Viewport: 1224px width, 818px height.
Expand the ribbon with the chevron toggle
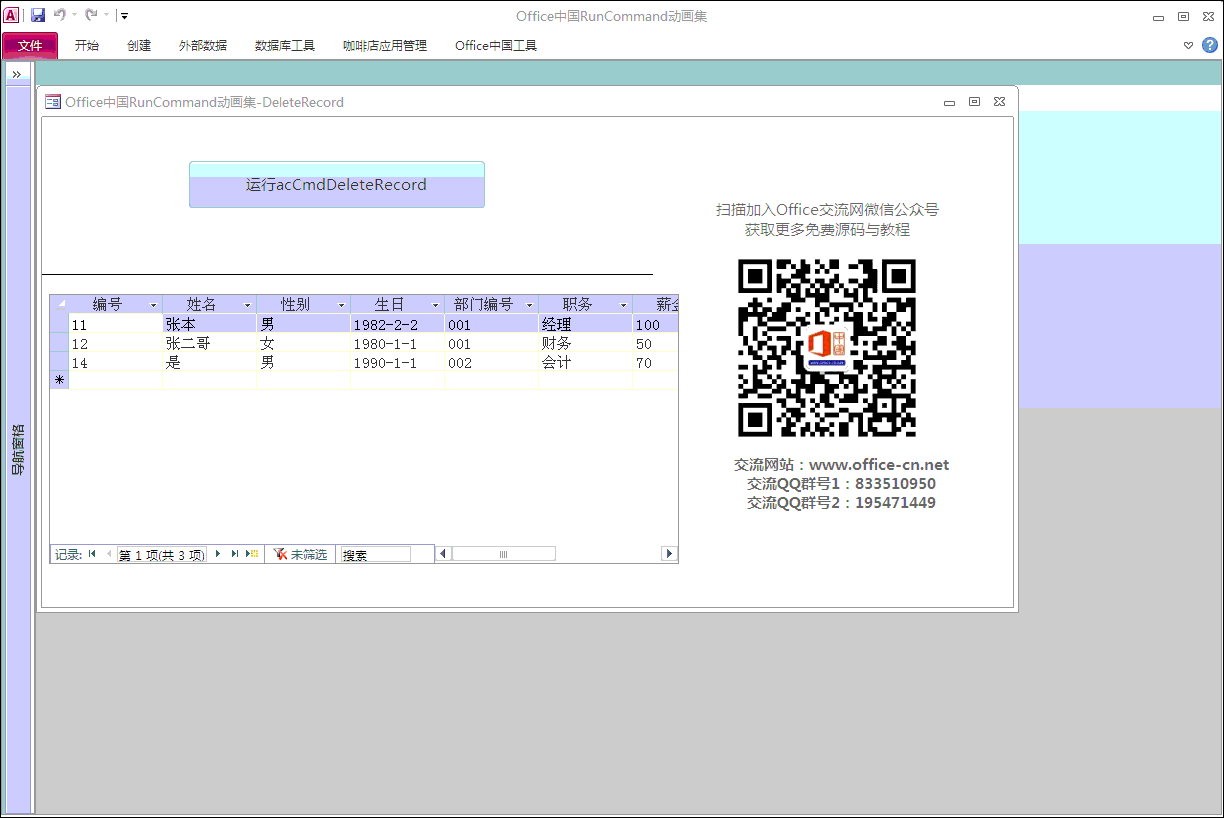point(1188,45)
